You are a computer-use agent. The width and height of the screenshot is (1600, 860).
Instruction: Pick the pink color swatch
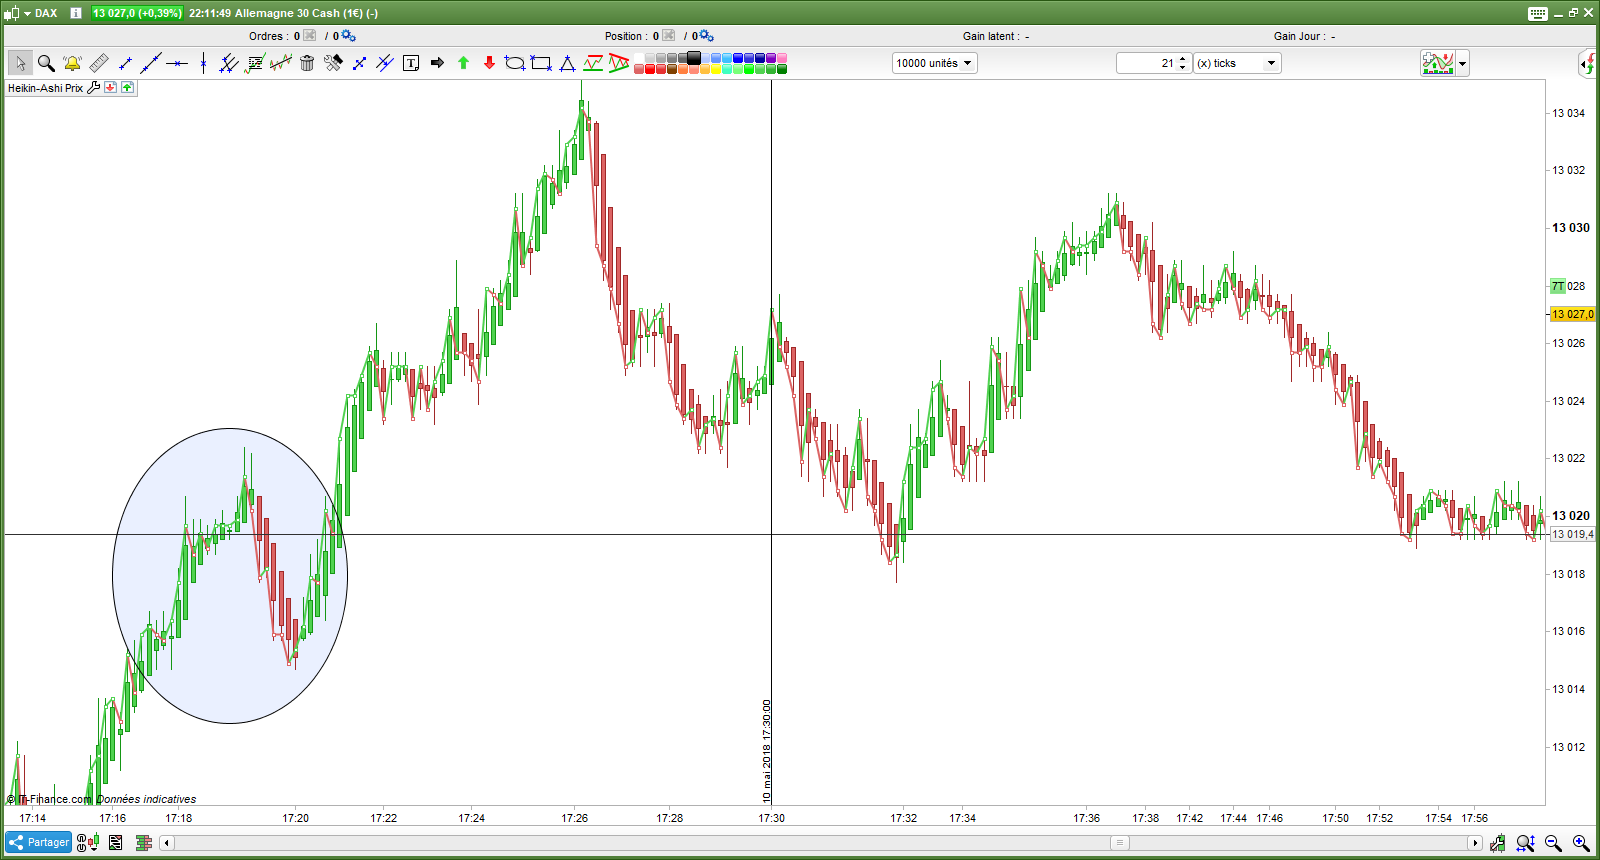pos(782,58)
